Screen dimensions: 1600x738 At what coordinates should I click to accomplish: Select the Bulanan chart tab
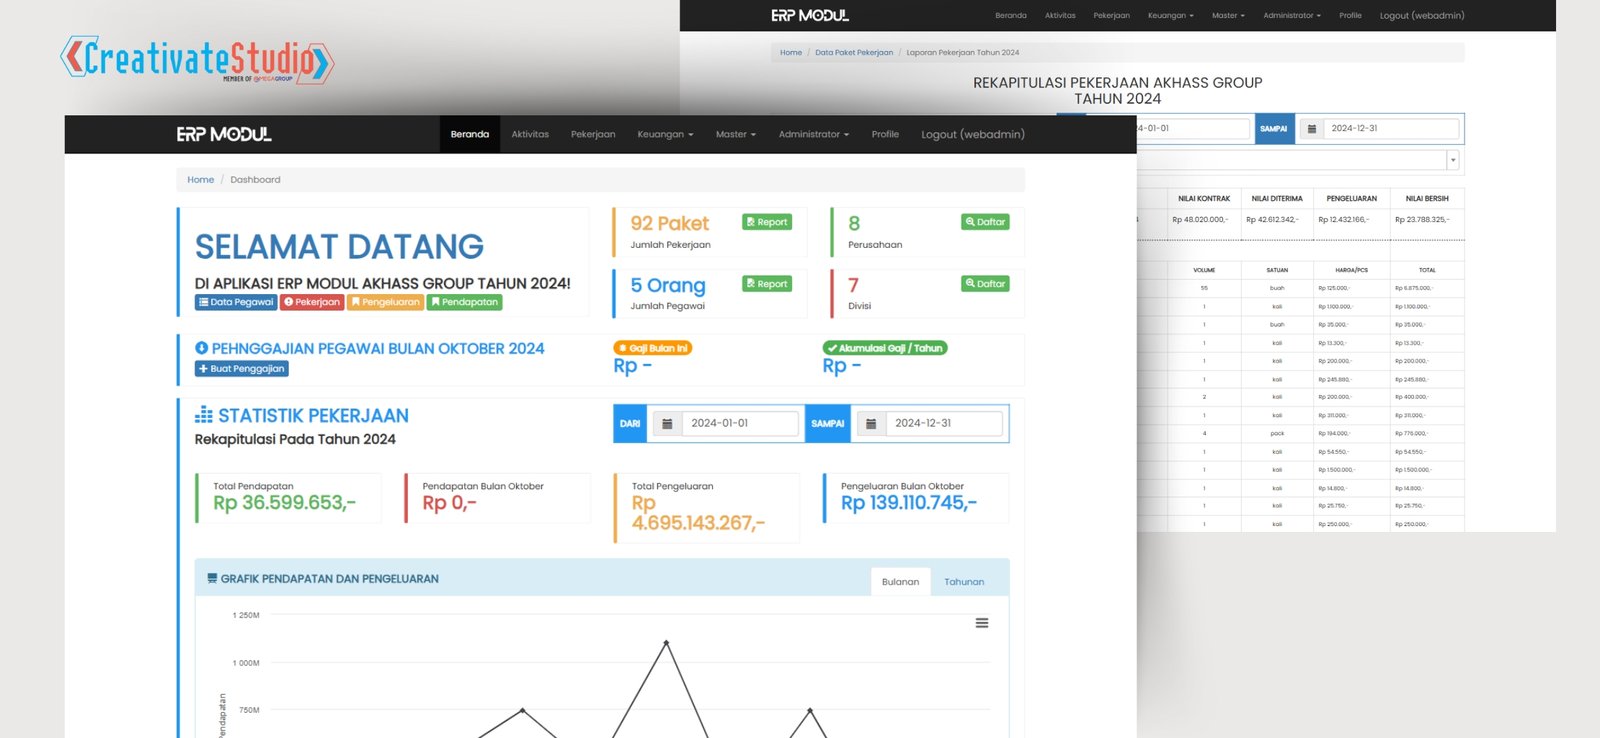(x=900, y=582)
